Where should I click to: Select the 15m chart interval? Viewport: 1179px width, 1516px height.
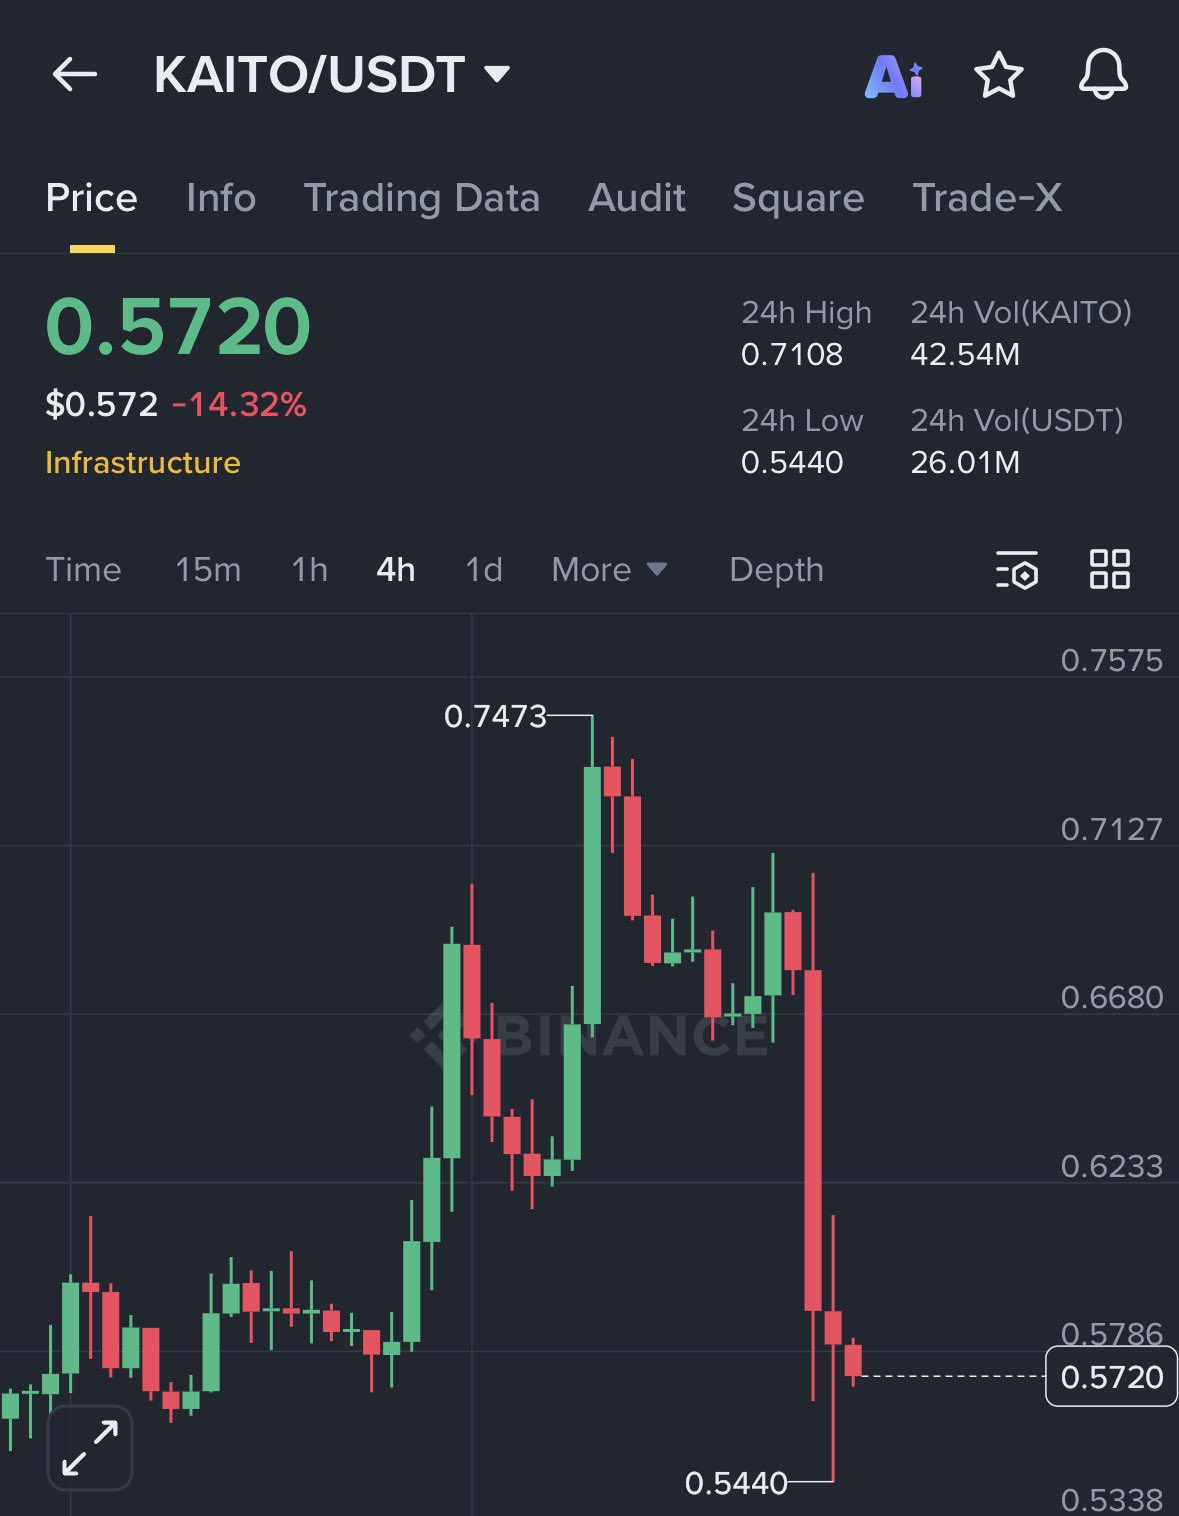pos(208,570)
